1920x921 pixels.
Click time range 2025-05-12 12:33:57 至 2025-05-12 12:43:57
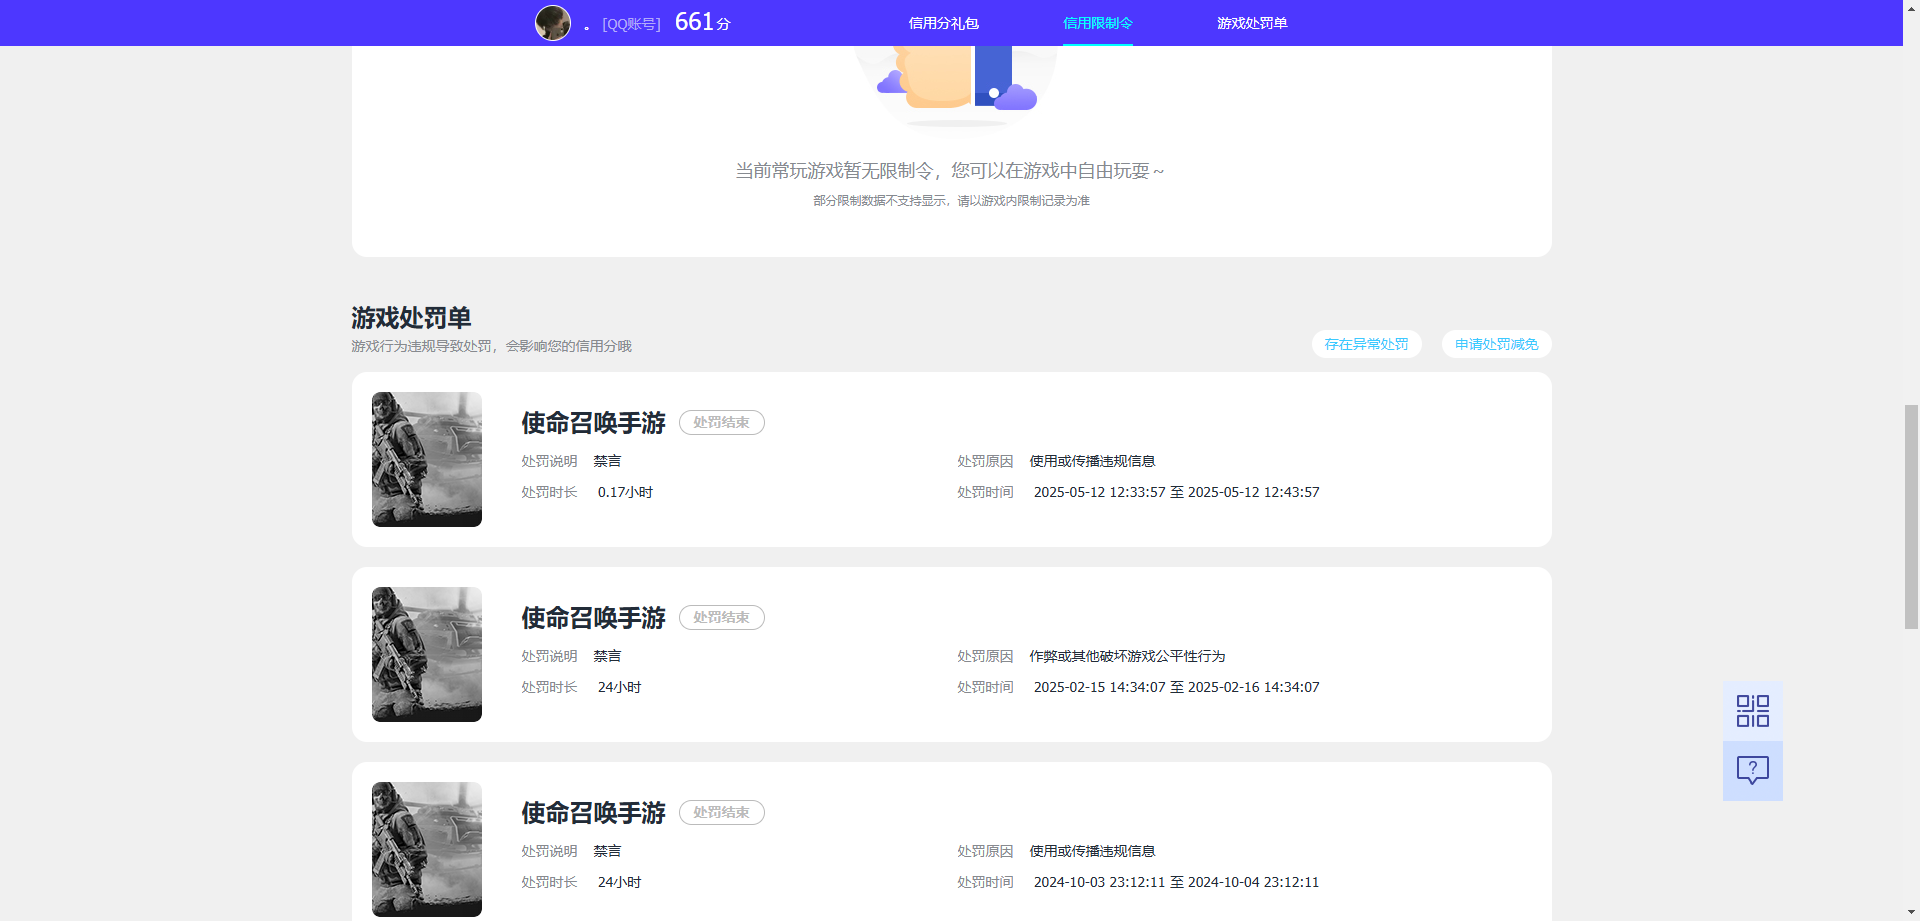coord(1176,492)
